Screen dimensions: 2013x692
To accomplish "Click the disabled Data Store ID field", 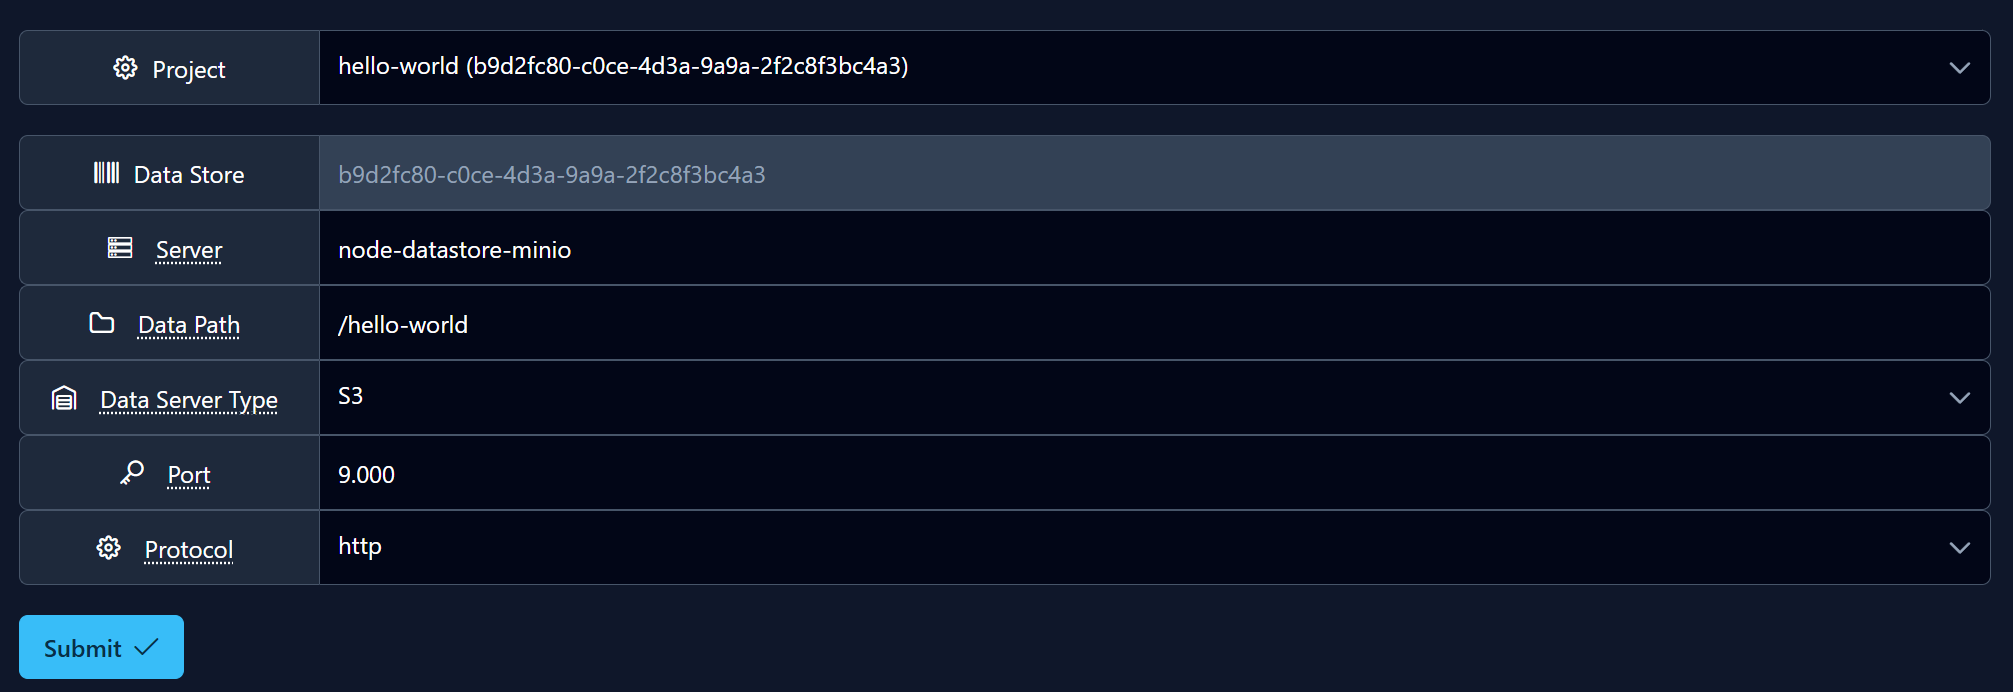I will click(1154, 173).
